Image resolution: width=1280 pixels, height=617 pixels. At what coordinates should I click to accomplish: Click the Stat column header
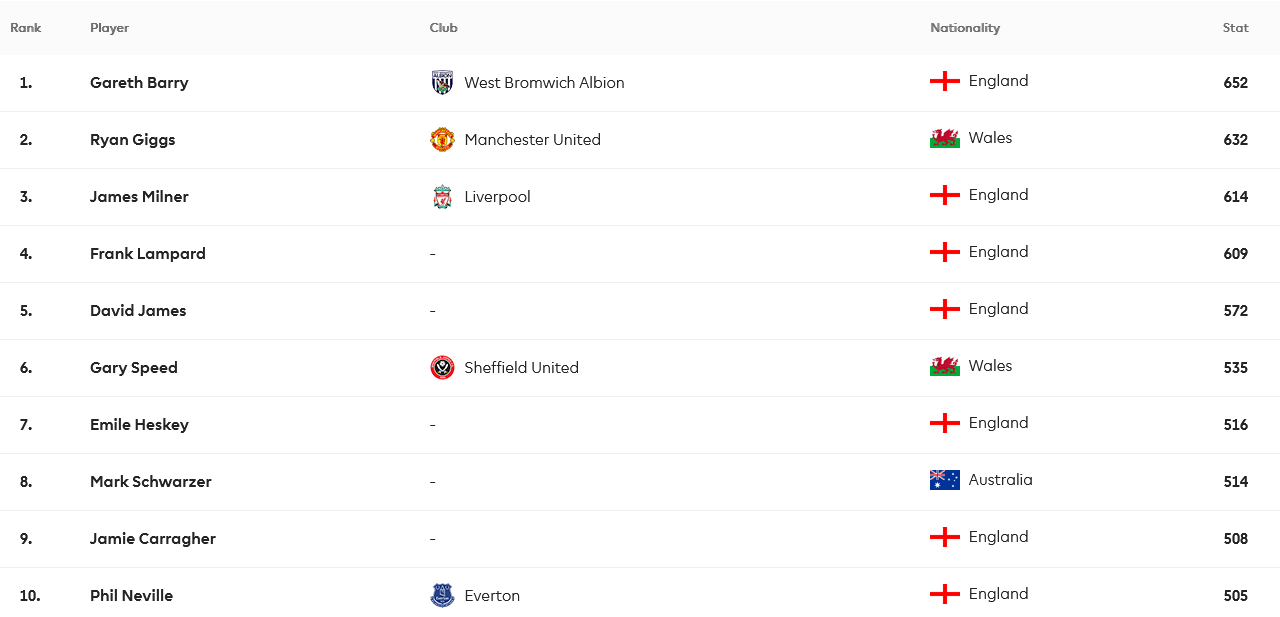click(x=1236, y=28)
